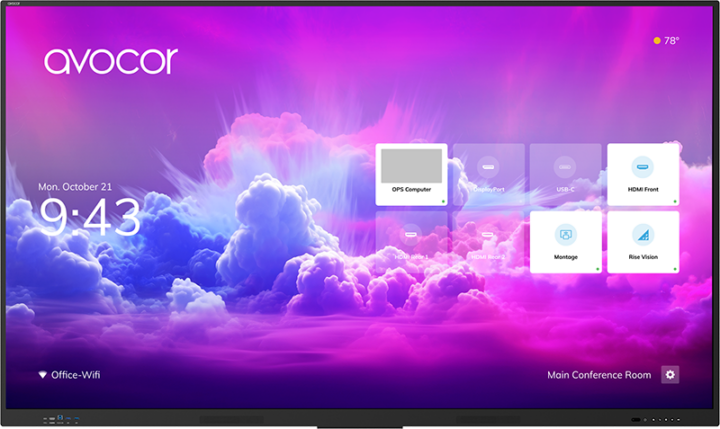Choose the HDMI Rear 2 input

coord(488,242)
